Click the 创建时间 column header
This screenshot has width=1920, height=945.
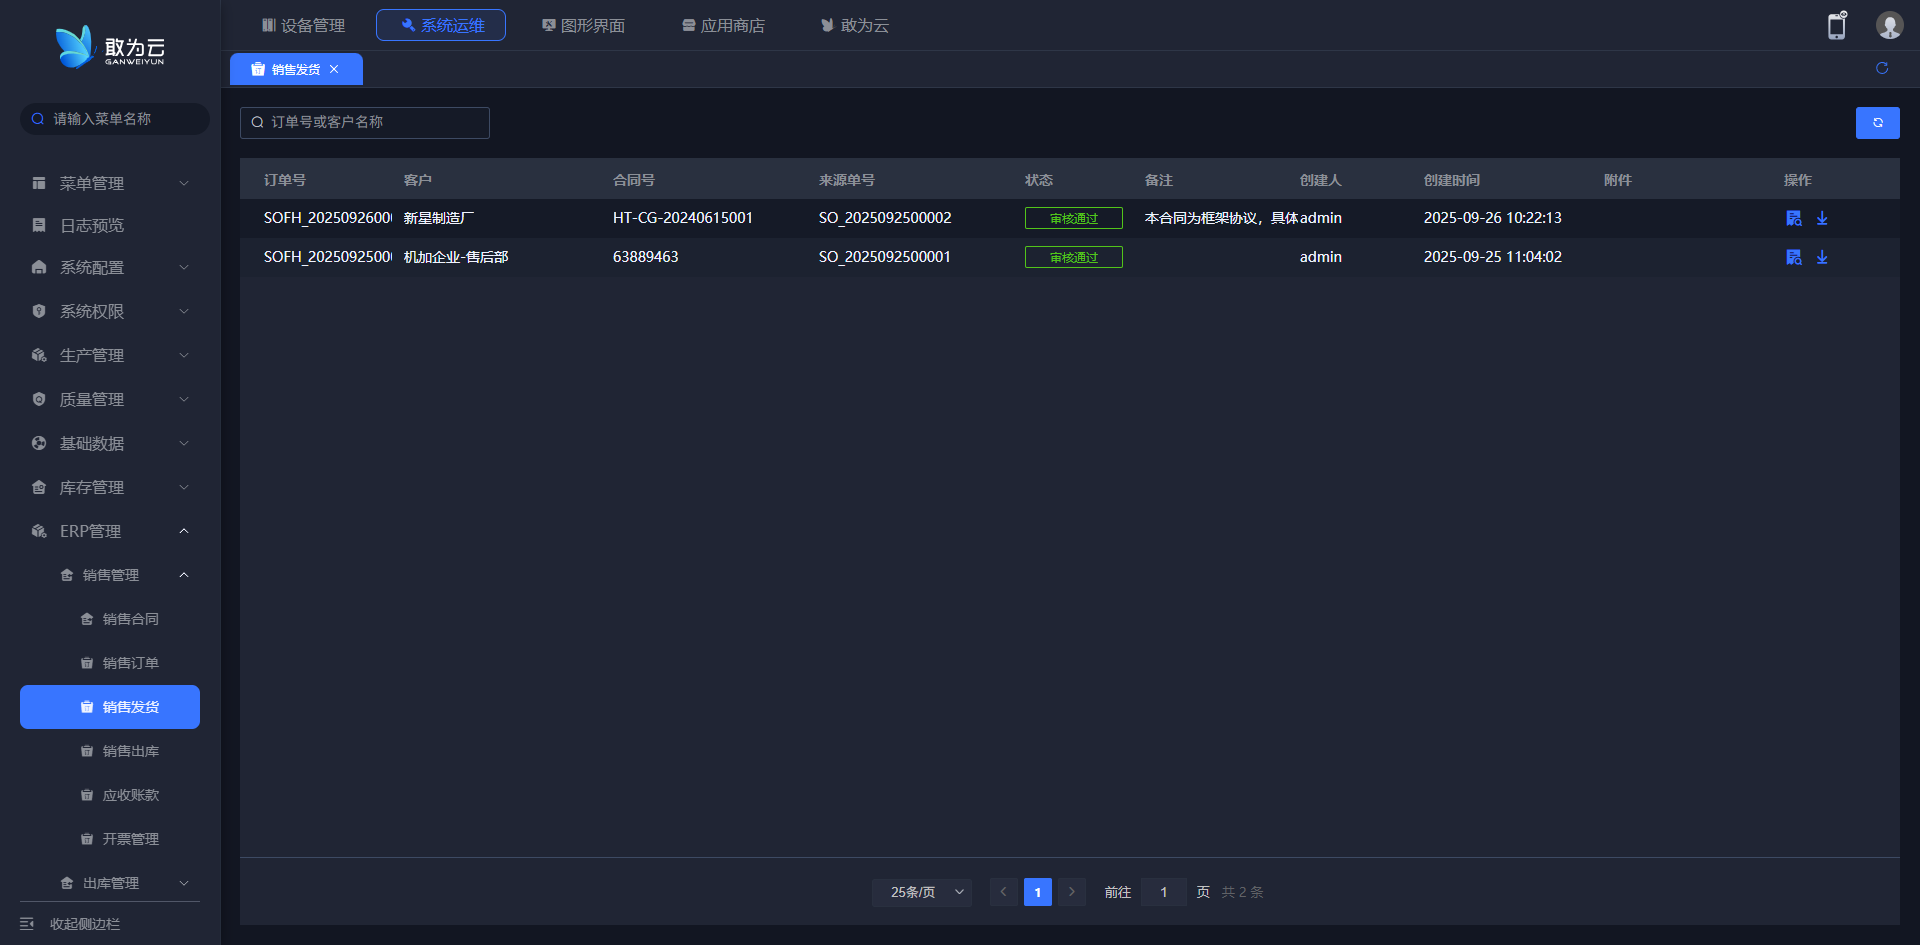click(1452, 180)
